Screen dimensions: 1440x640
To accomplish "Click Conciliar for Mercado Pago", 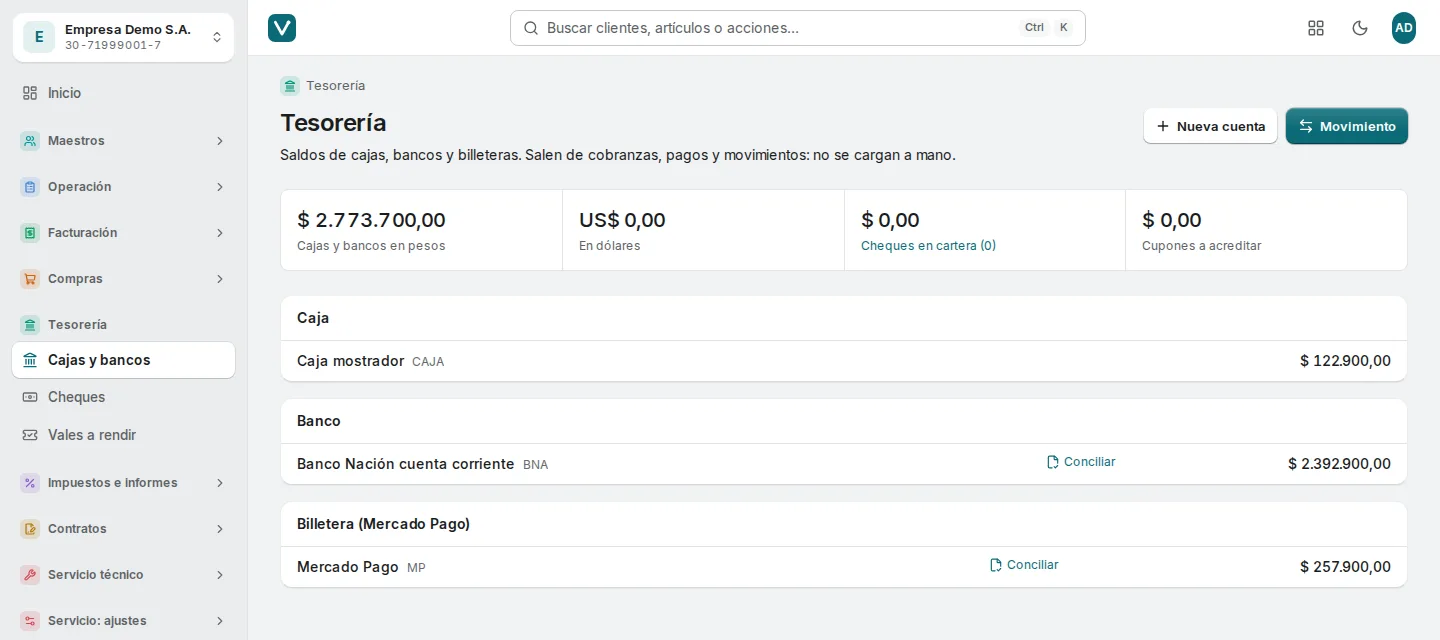I will click(x=1023, y=565).
